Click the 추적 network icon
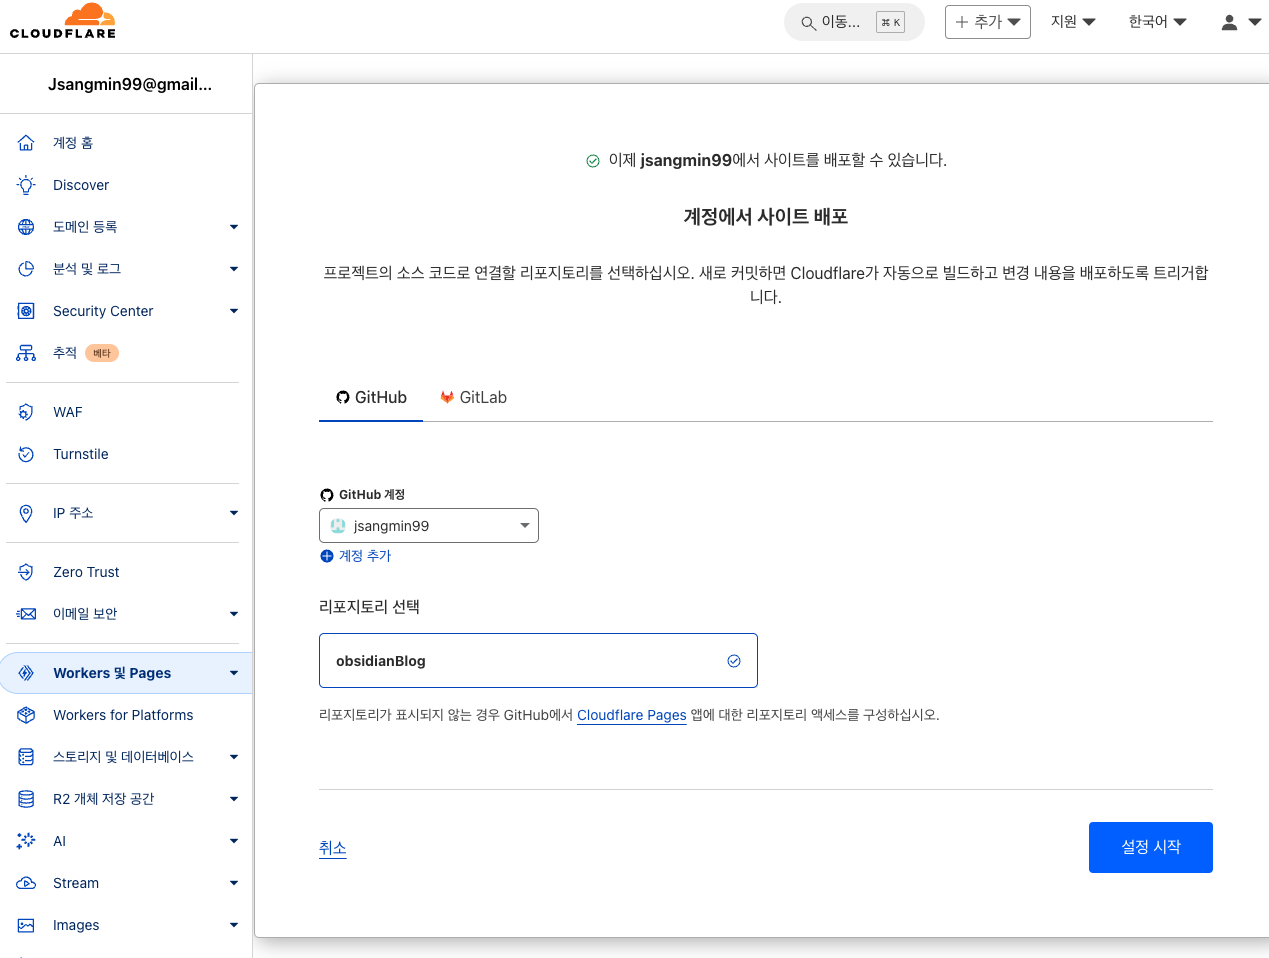Screen dimensions: 1269x958 point(26,353)
